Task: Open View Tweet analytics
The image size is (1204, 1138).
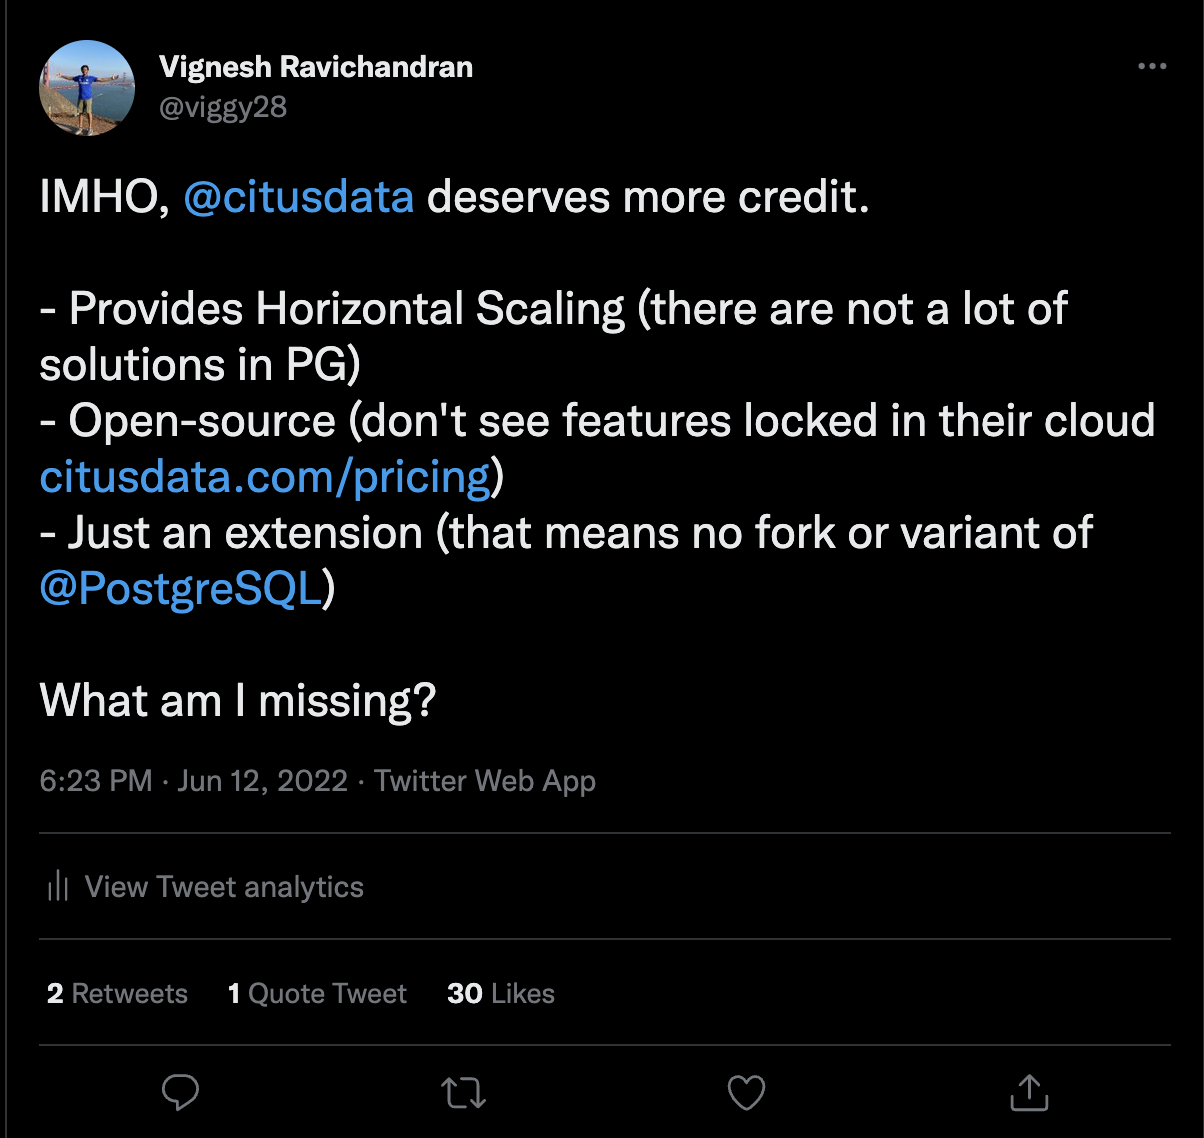Action: tap(223, 887)
